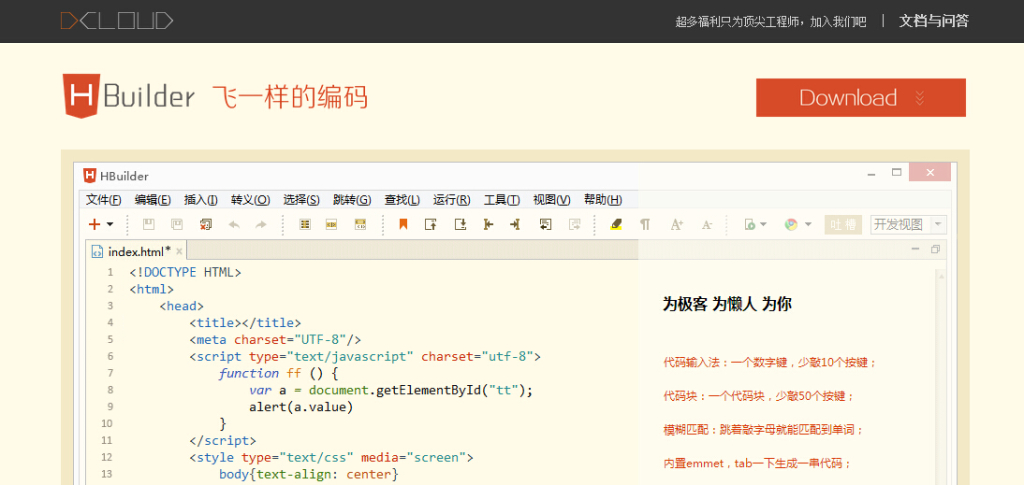The height and width of the screenshot is (485, 1024).
Task: Click the previous-mark up-arrow page icon
Action: (430, 225)
